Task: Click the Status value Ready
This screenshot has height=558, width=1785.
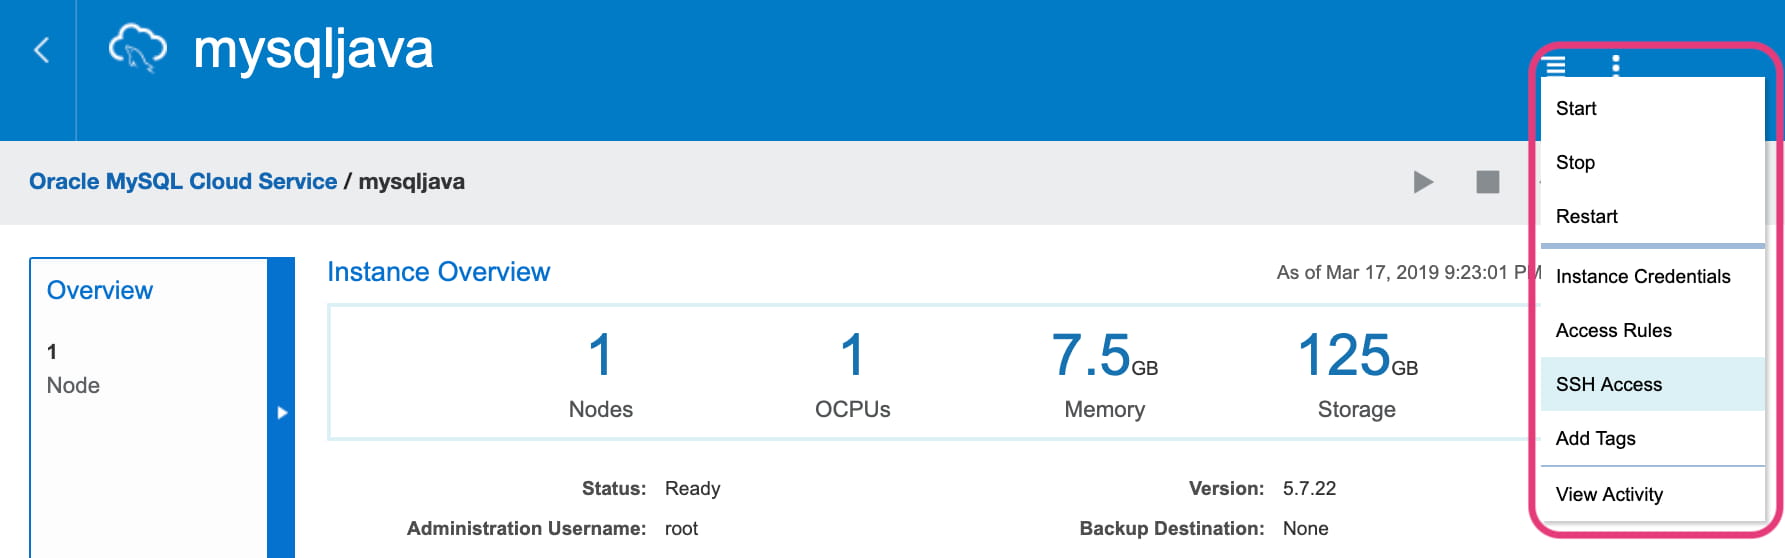Action: (x=692, y=488)
